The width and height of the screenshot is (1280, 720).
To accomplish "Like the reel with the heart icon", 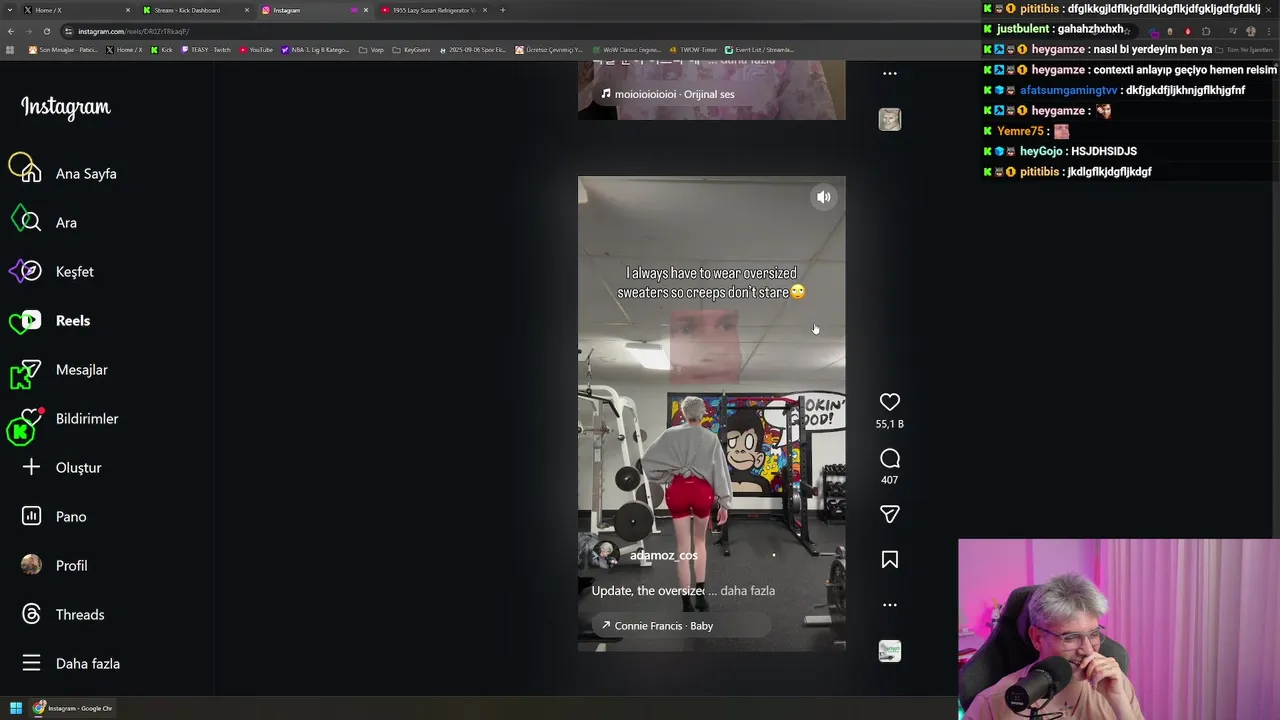I will (x=890, y=402).
